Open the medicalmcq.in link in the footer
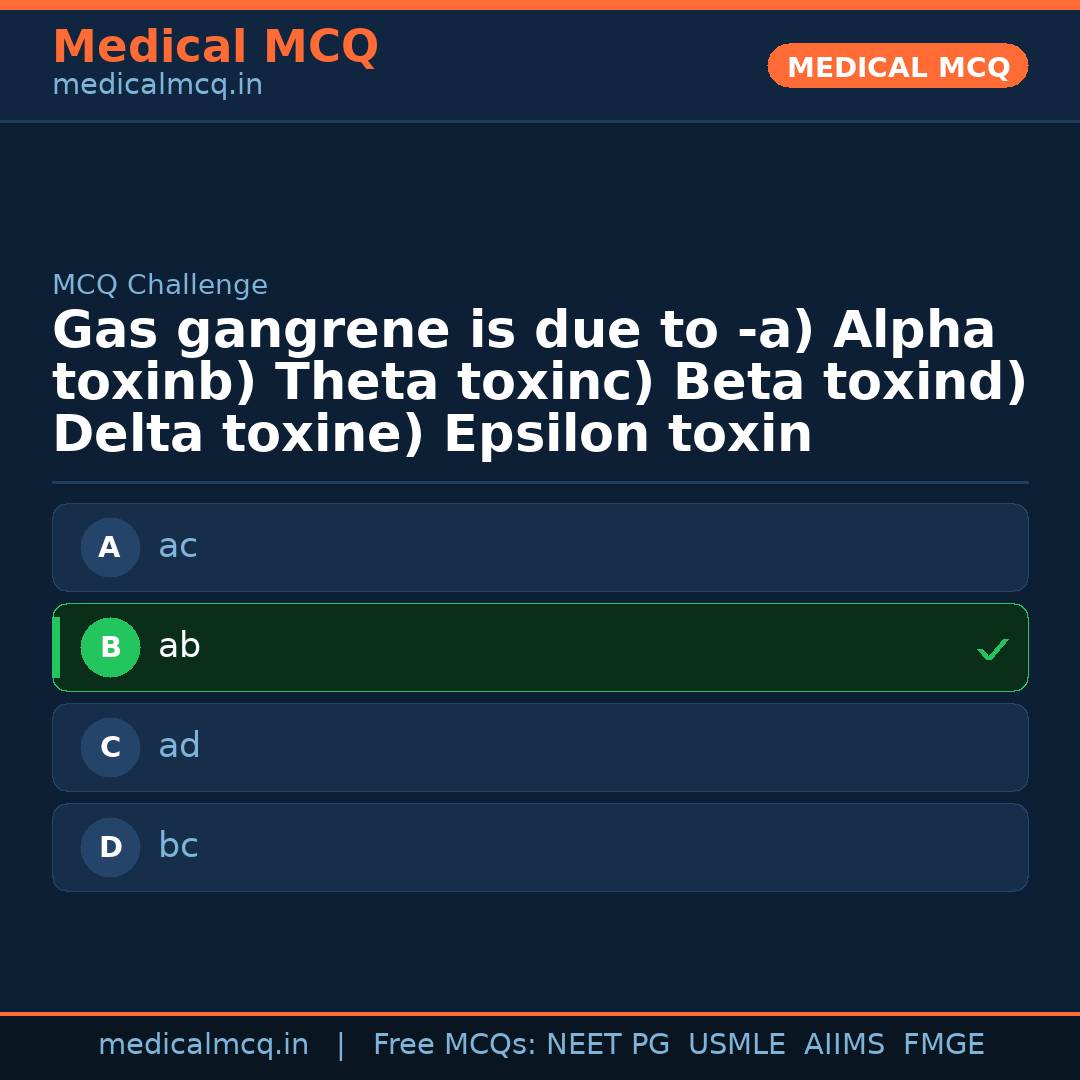1080x1080 pixels. pyautogui.click(x=203, y=1045)
